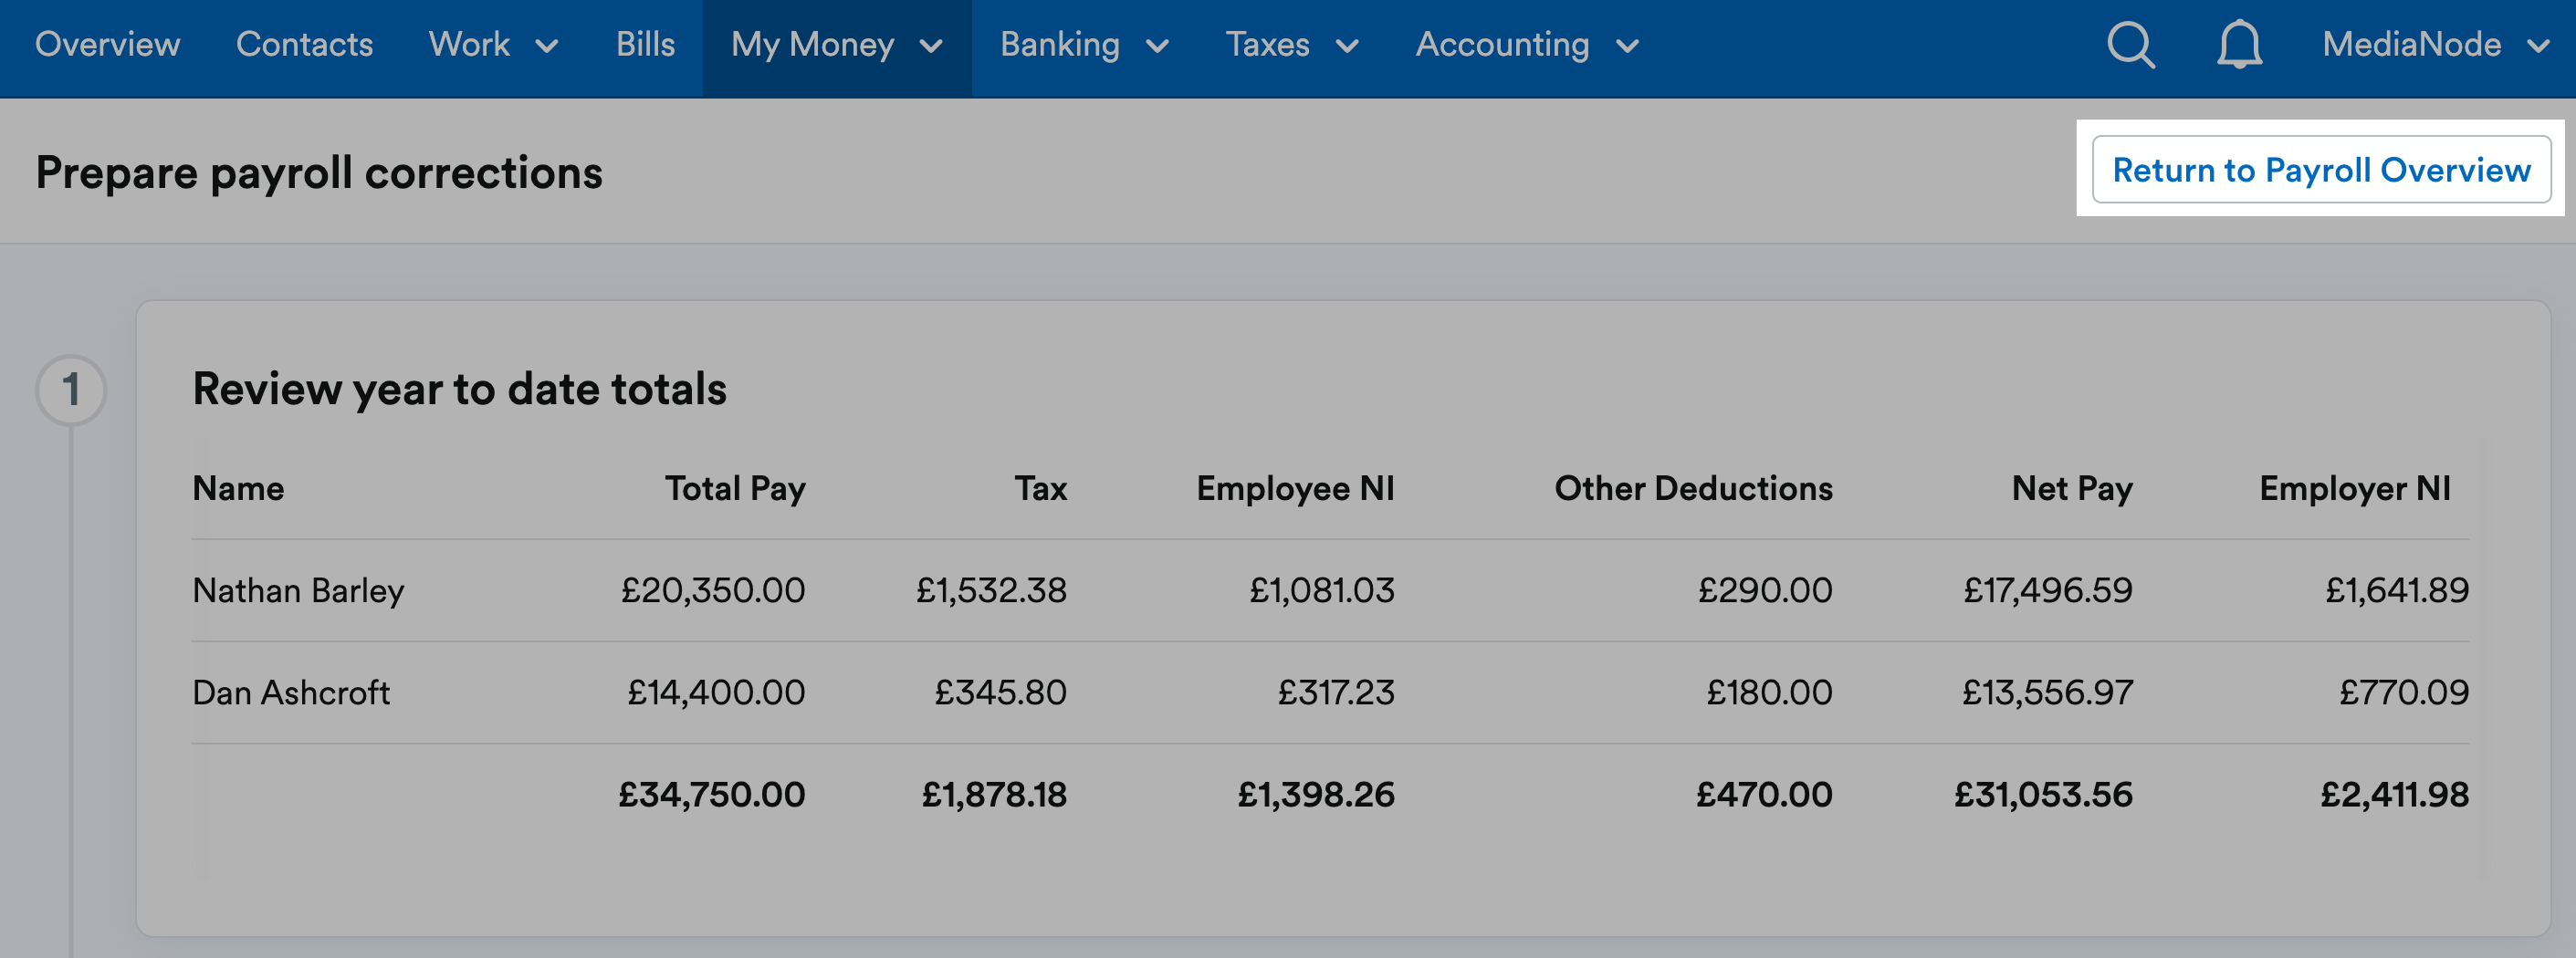This screenshot has width=2576, height=958.
Task: Click the Employer NI column header
Action: 2355,488
